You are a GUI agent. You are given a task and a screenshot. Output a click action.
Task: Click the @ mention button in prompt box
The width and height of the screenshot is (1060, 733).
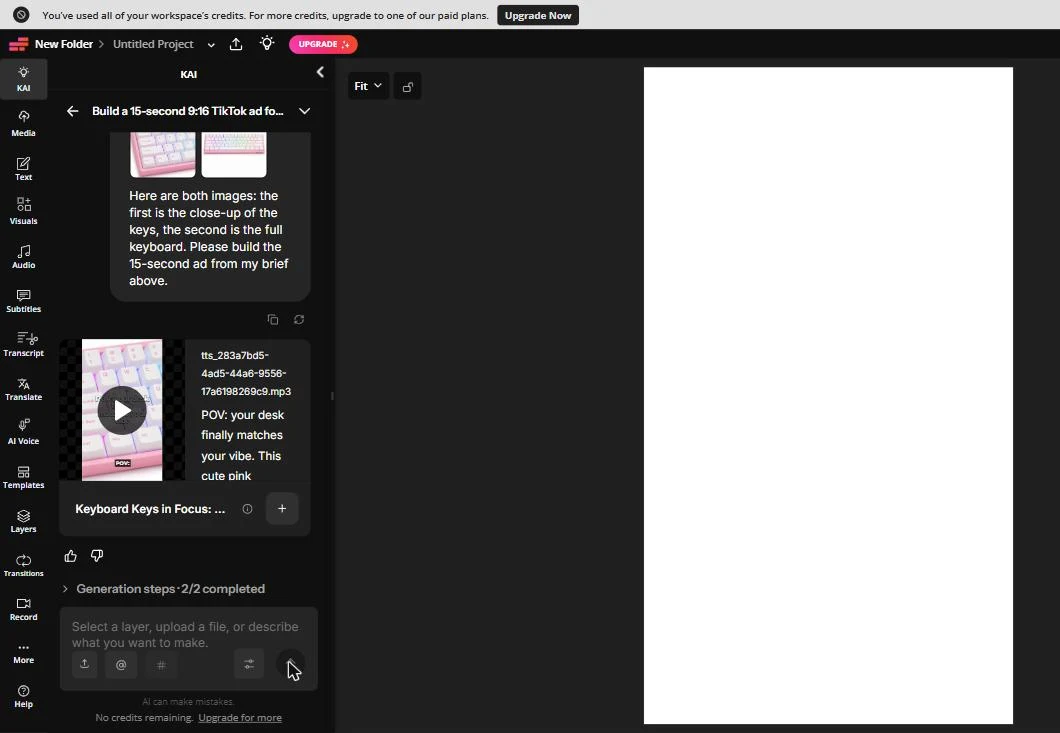point(121,664)
